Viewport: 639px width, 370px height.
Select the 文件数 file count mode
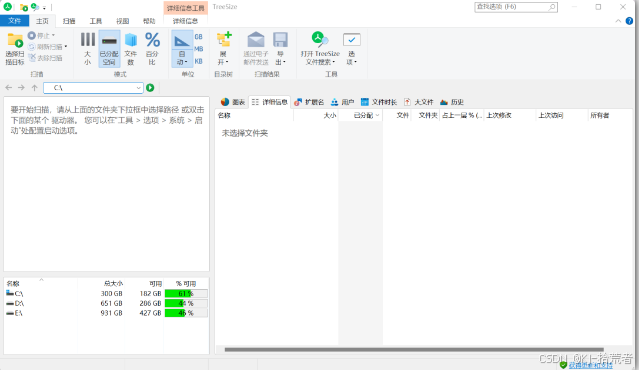(130, 48)
